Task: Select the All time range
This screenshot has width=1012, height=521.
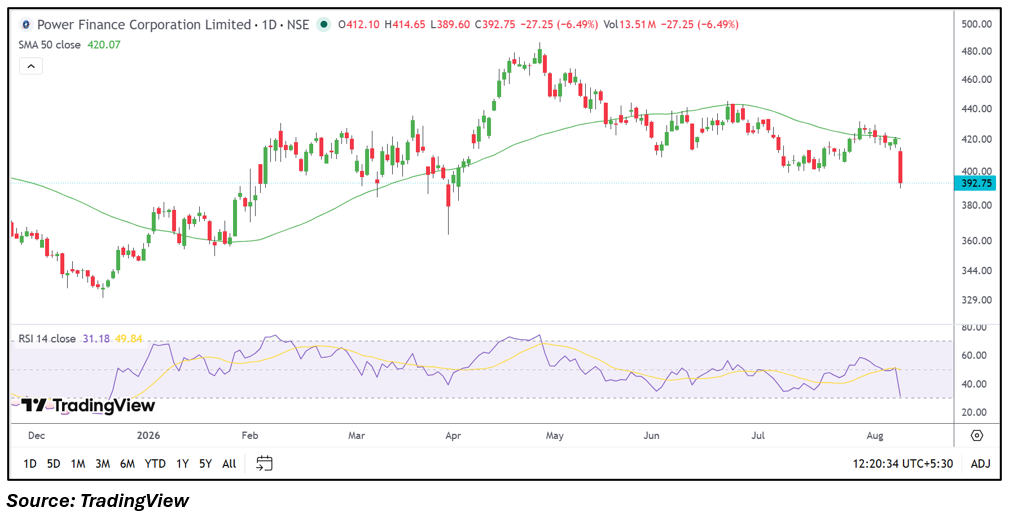Action: tap(229, 464)
